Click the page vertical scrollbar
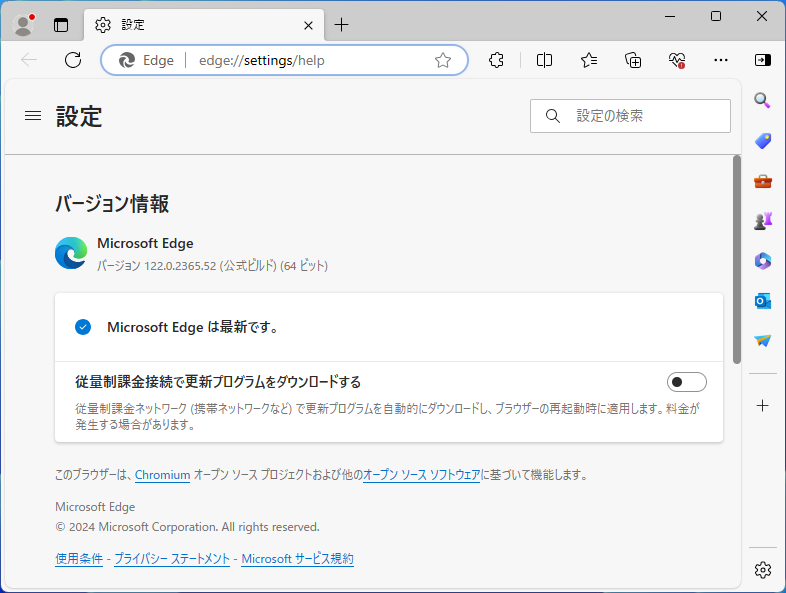This screenshot has height=593, width=786. tap(736, 260)
